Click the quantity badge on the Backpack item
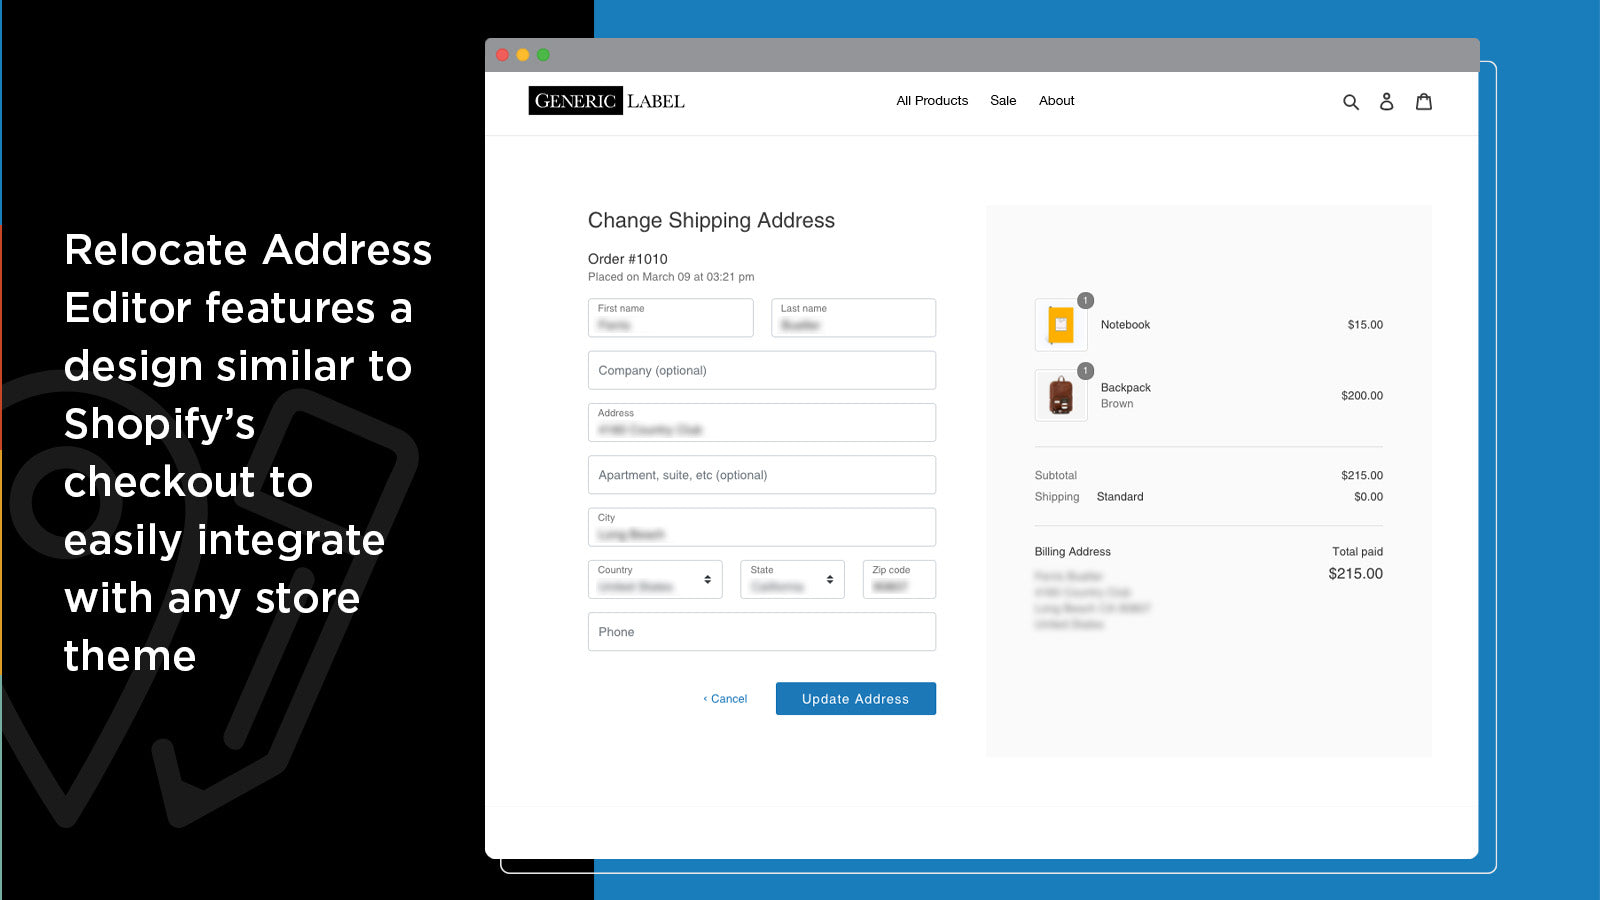This screenshot has width=1600, height=900. point(1084,370)
